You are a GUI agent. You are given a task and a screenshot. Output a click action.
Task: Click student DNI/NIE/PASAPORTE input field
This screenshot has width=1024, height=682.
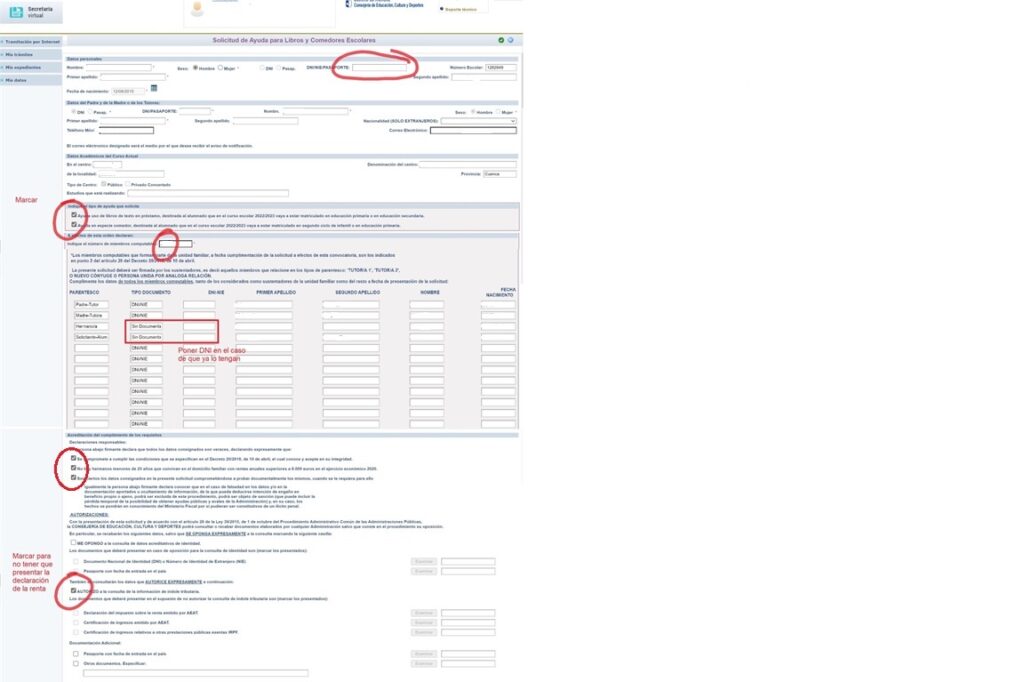pos(379,67)
